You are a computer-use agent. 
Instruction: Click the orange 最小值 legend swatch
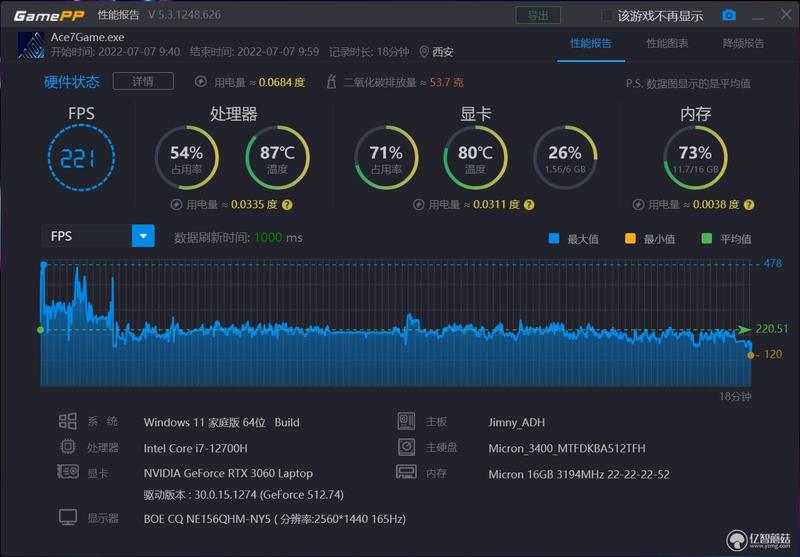coord(630,238)
